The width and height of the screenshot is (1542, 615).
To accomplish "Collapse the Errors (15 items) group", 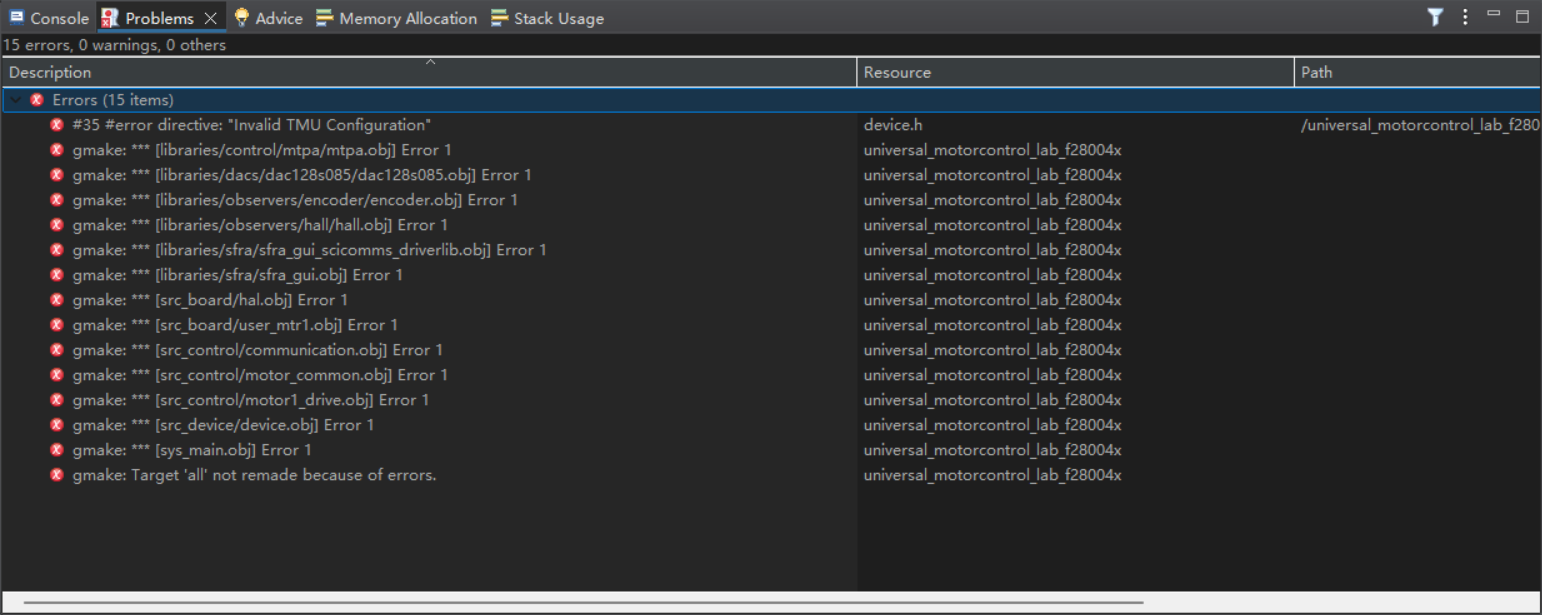I will point(16,100).
